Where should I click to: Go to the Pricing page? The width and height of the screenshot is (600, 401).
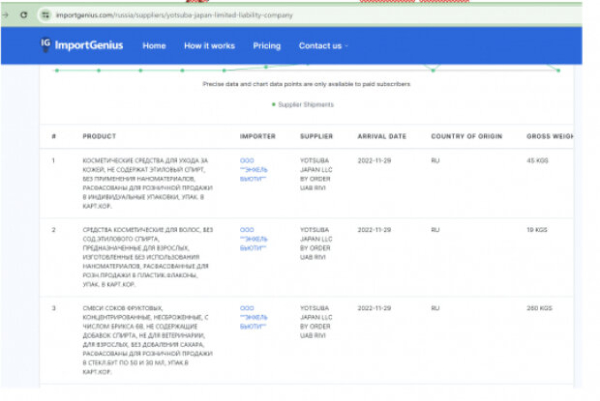tap(267, 46)
